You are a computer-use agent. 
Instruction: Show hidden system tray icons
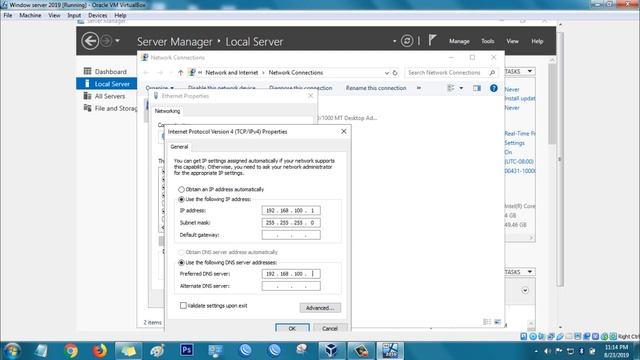click(536, 351)
